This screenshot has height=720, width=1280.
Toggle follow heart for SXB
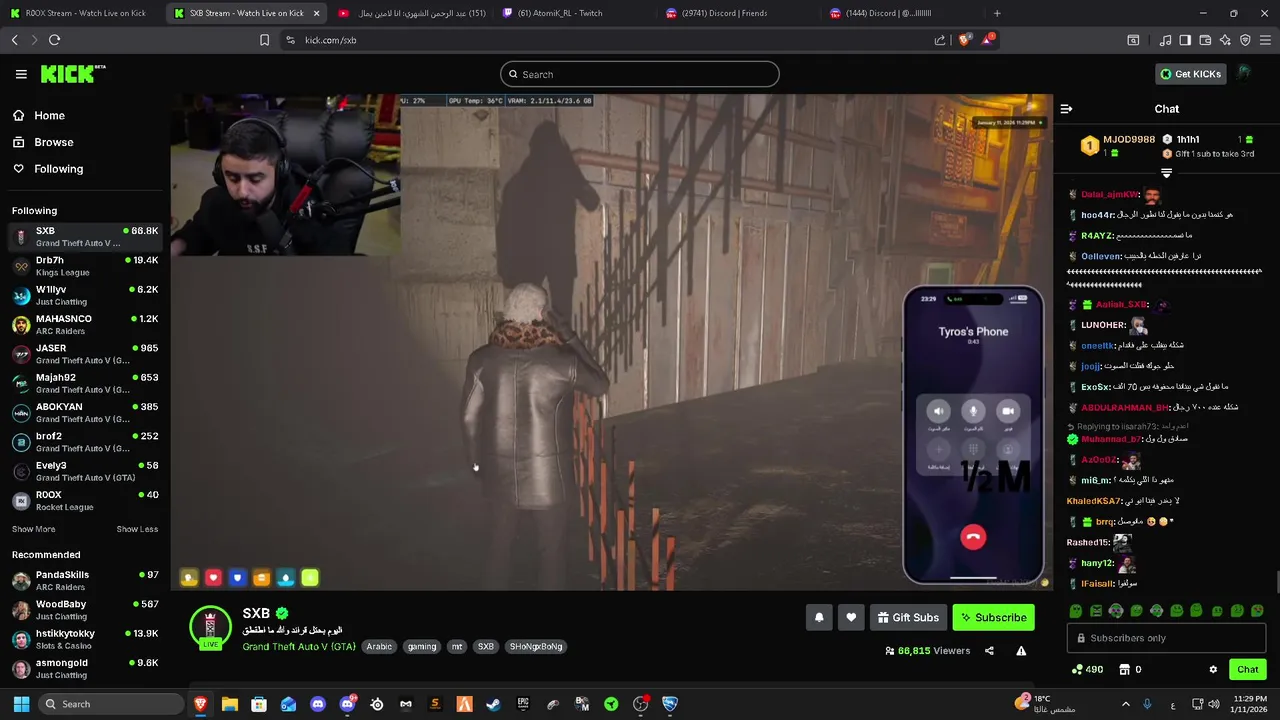click(851, 618)
